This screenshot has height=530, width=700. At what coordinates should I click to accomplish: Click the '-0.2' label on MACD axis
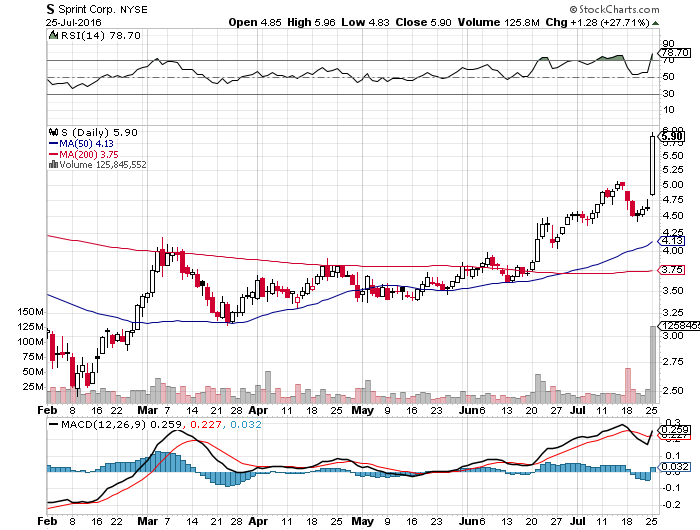tap(670, 505)
